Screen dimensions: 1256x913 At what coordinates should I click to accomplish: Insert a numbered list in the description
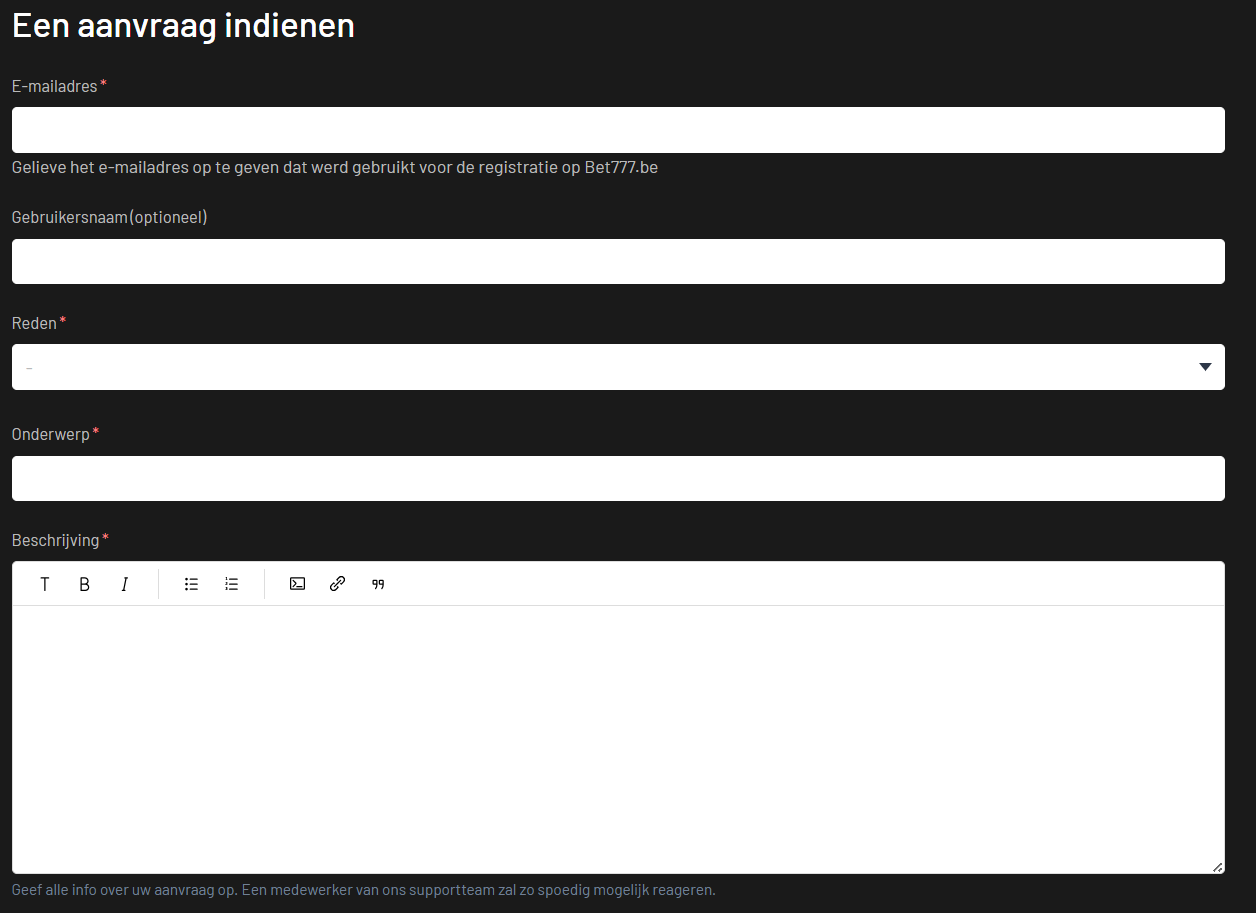231,584
